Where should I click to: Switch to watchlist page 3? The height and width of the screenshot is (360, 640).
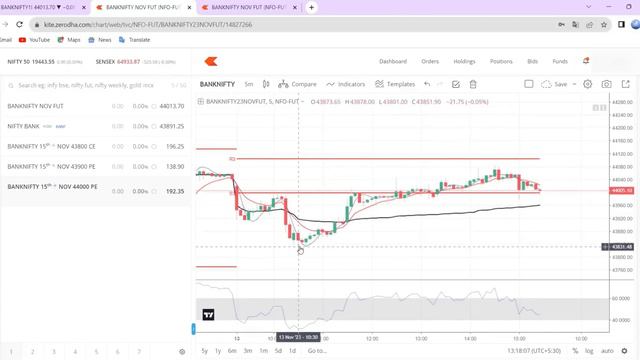[x=53, y=351]
